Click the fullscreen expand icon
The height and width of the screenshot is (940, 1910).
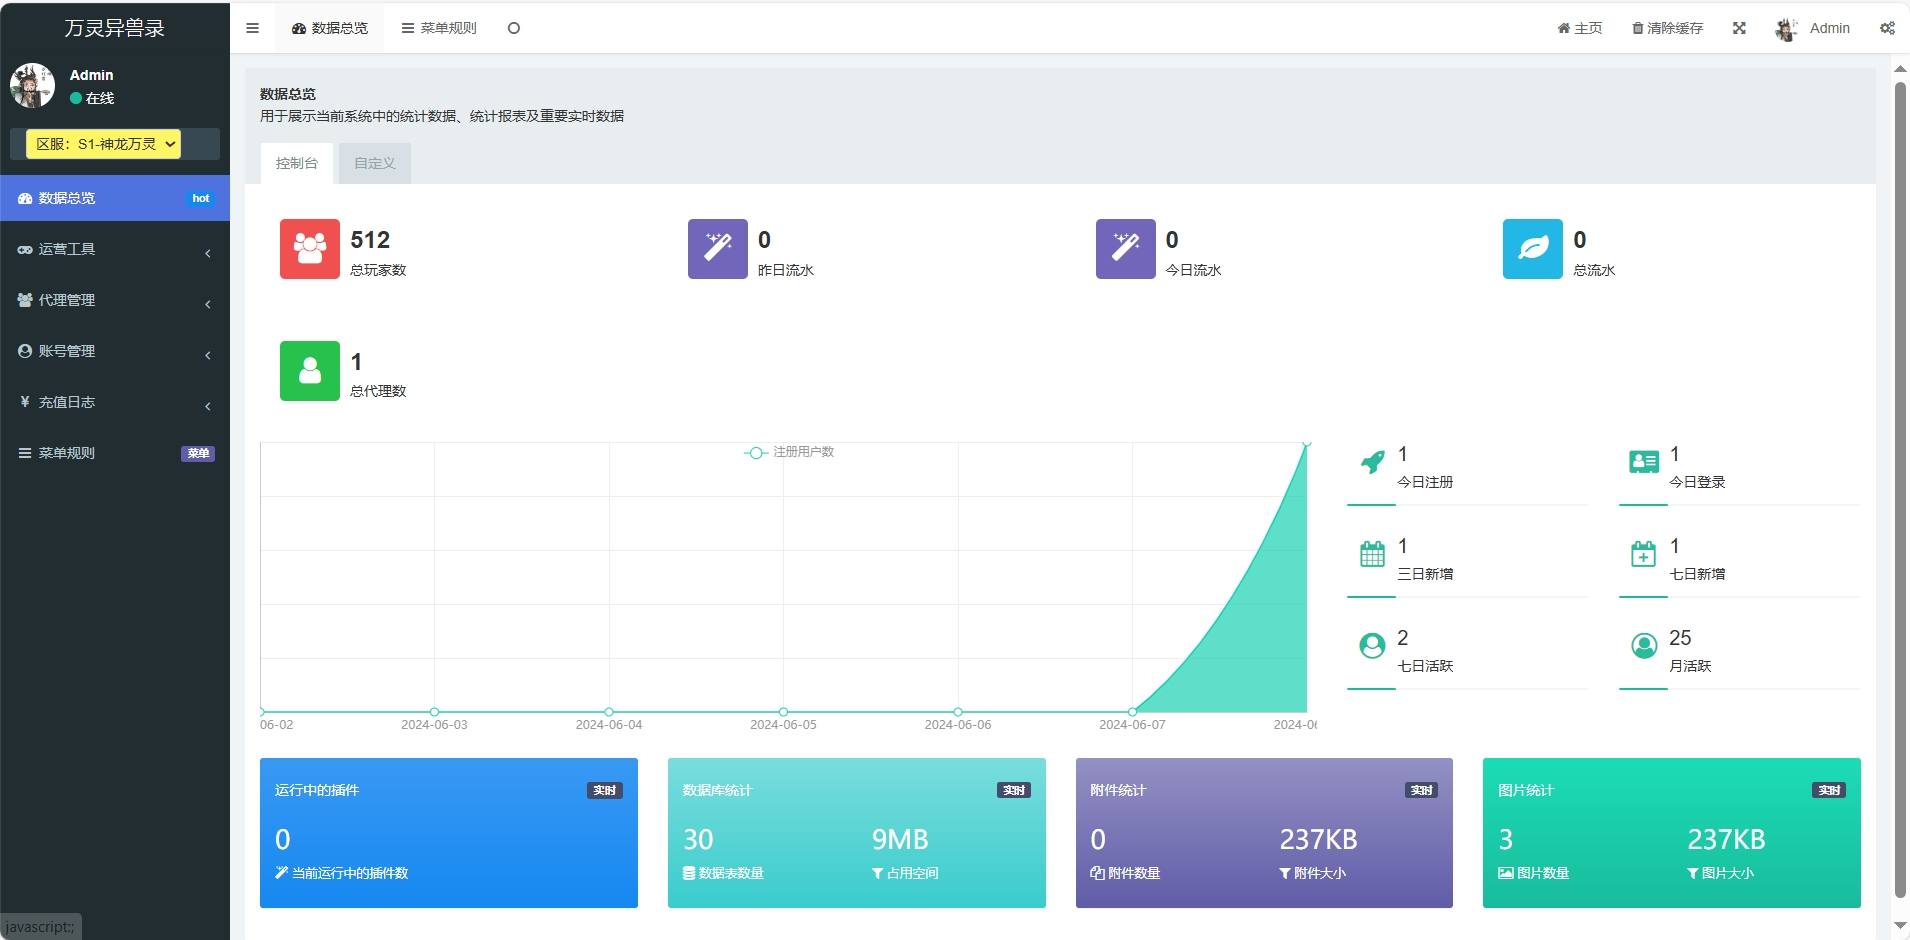[x=1739, y=28]
